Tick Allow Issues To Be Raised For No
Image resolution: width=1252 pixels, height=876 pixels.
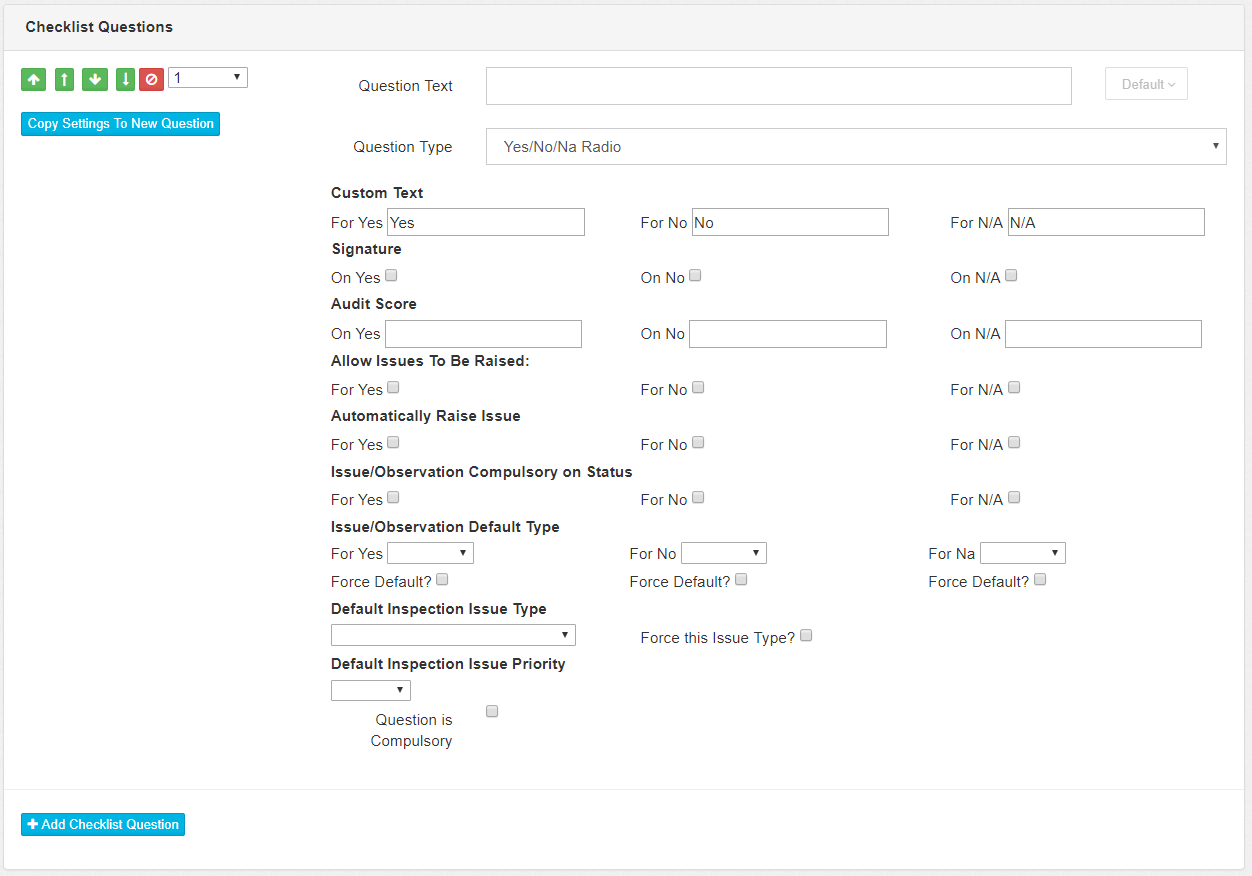click(x=698, y=388)
